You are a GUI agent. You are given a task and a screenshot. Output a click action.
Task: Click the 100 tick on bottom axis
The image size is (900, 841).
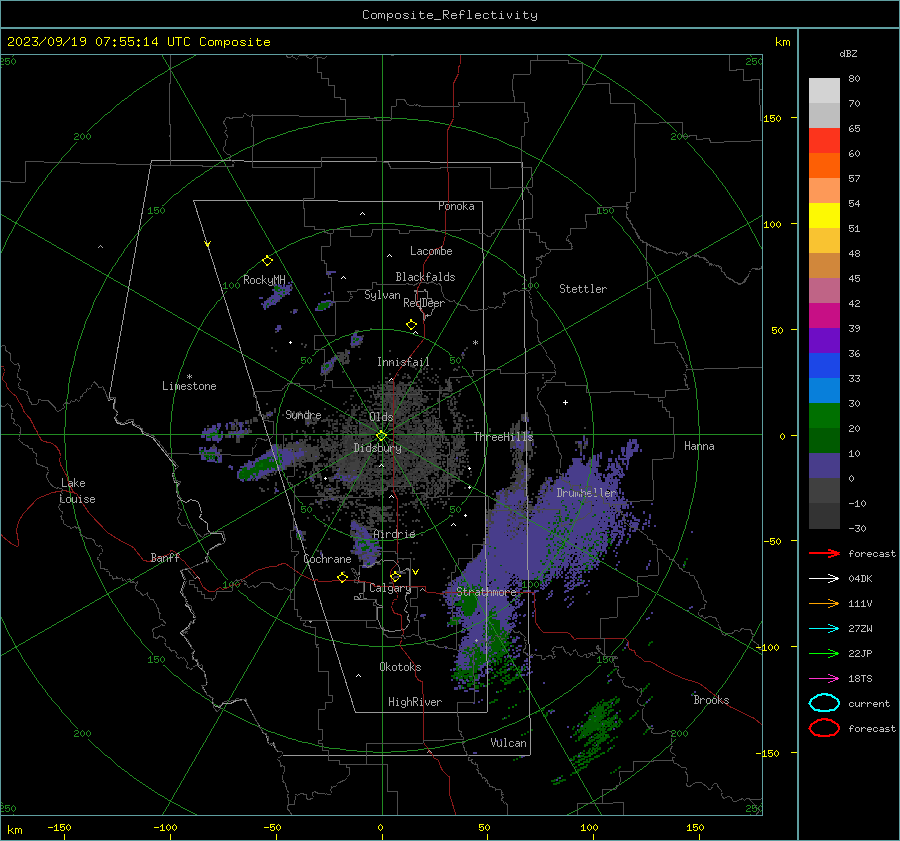[589, 827]
